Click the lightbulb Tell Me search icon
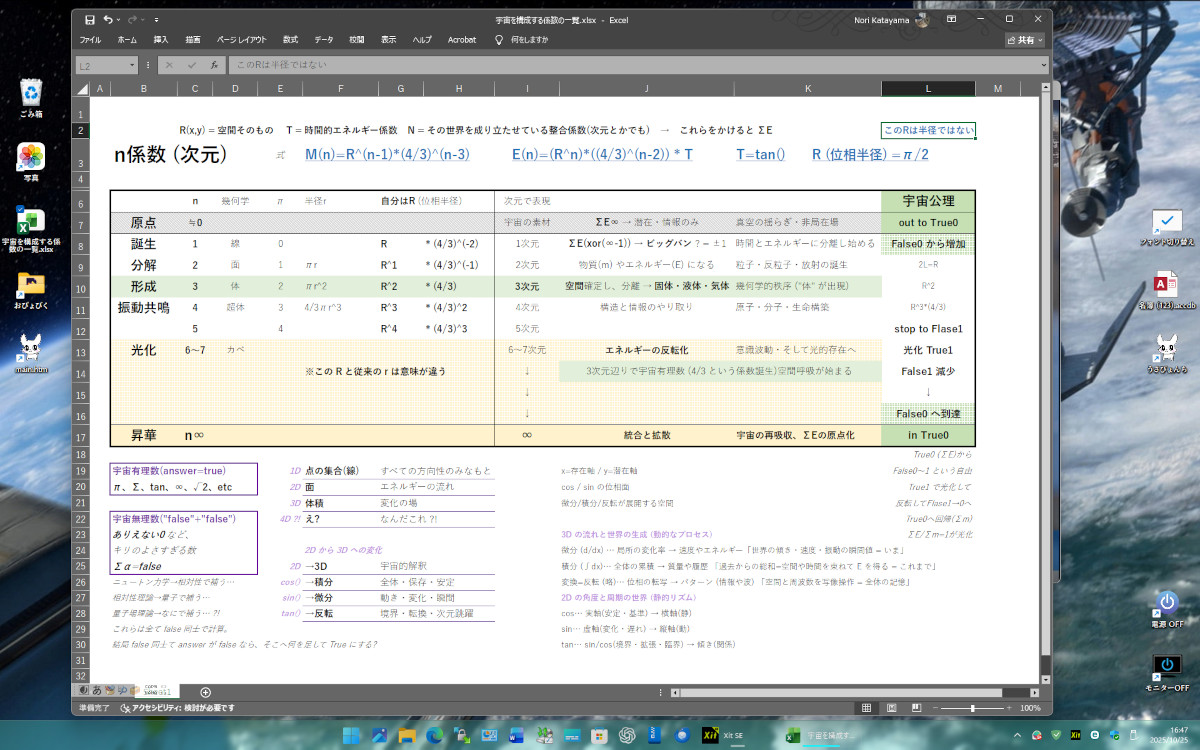Viewport: 1200px width, 750px height. point(499,40)
